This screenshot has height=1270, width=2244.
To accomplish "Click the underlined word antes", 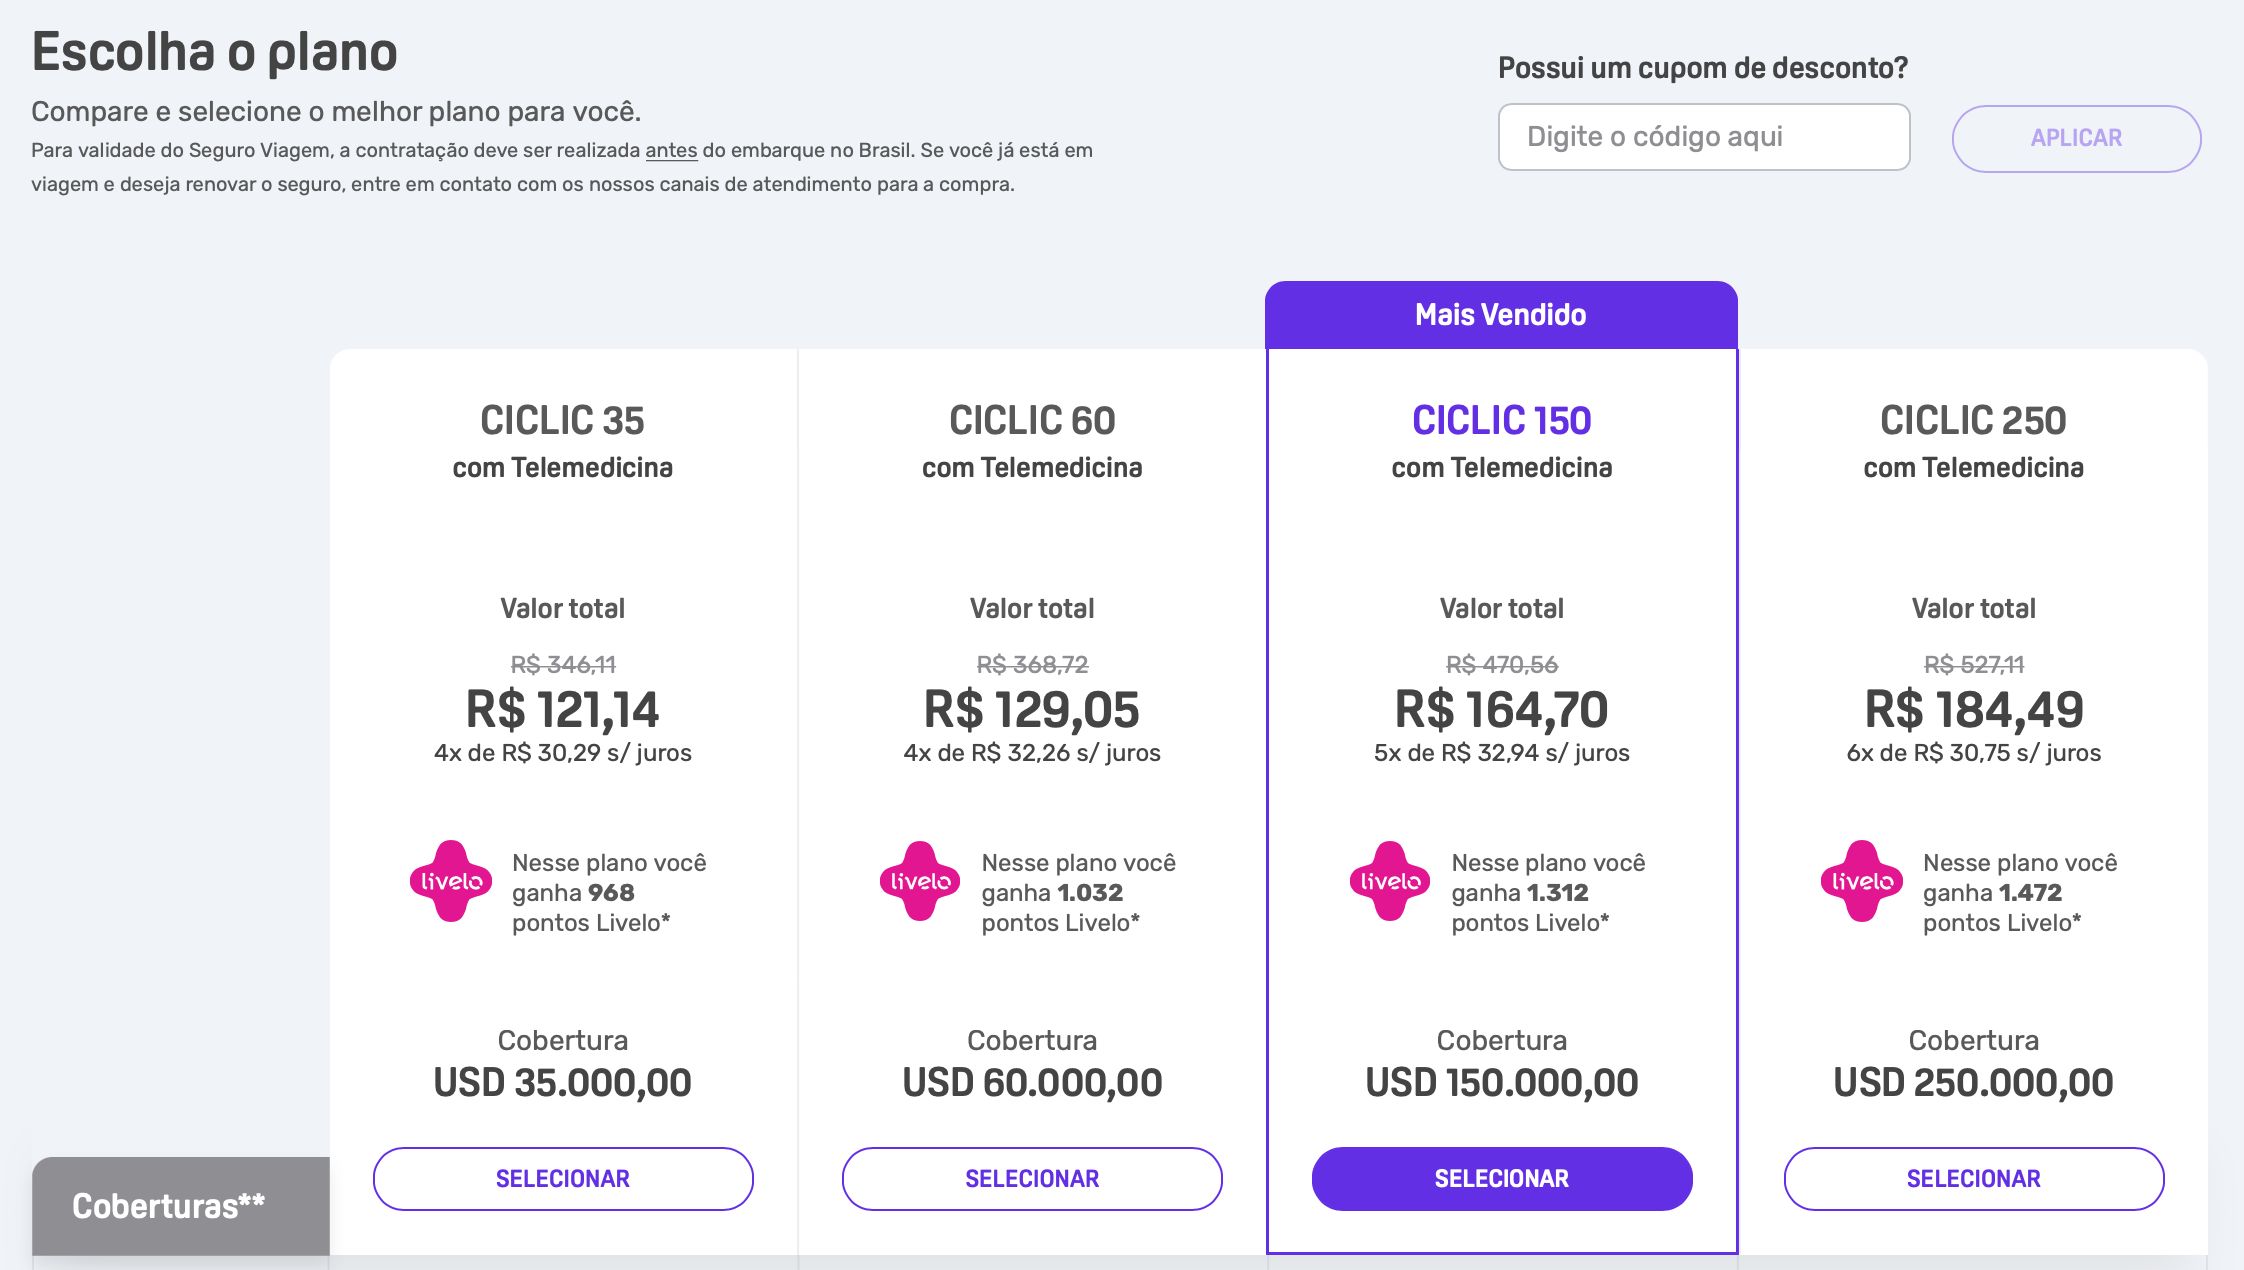I will coord(671,151).
